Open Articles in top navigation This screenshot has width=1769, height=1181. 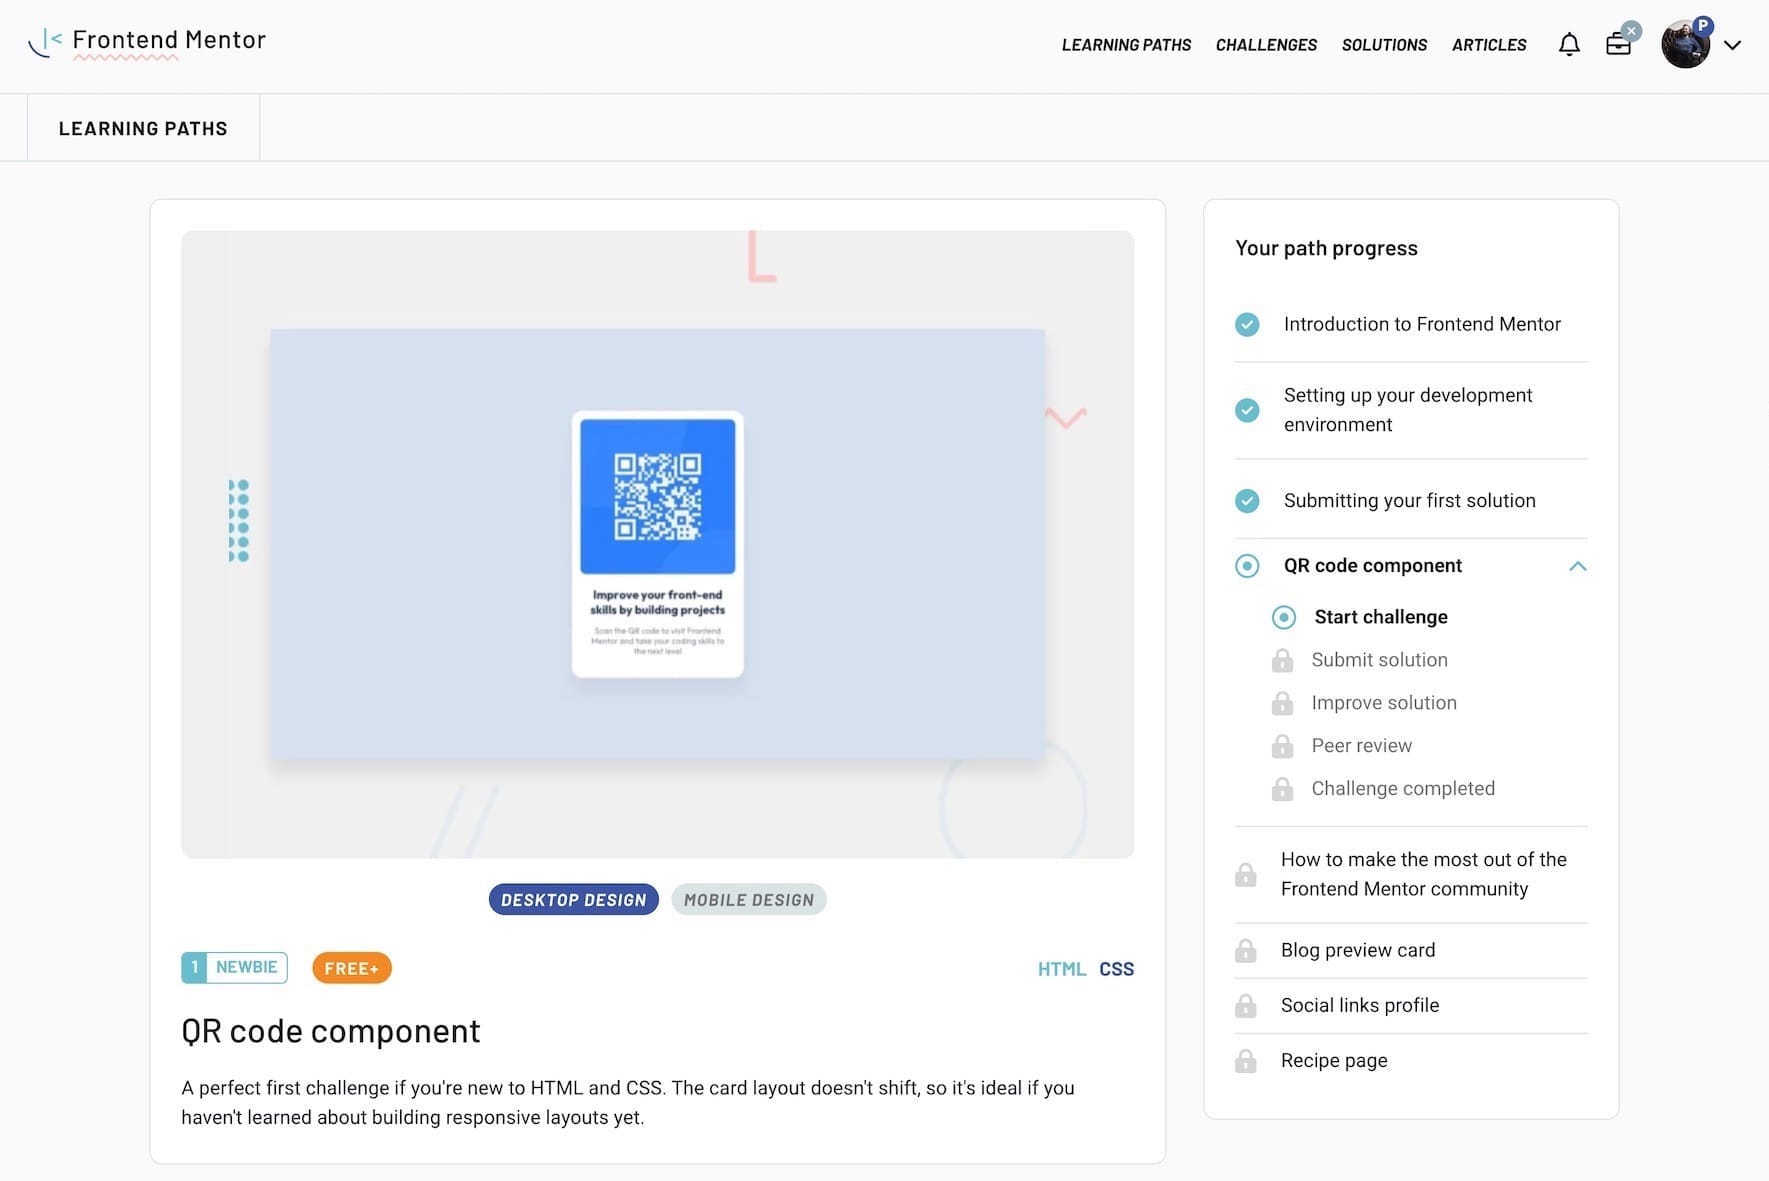pyautogui.click(x=1489, y=45)
